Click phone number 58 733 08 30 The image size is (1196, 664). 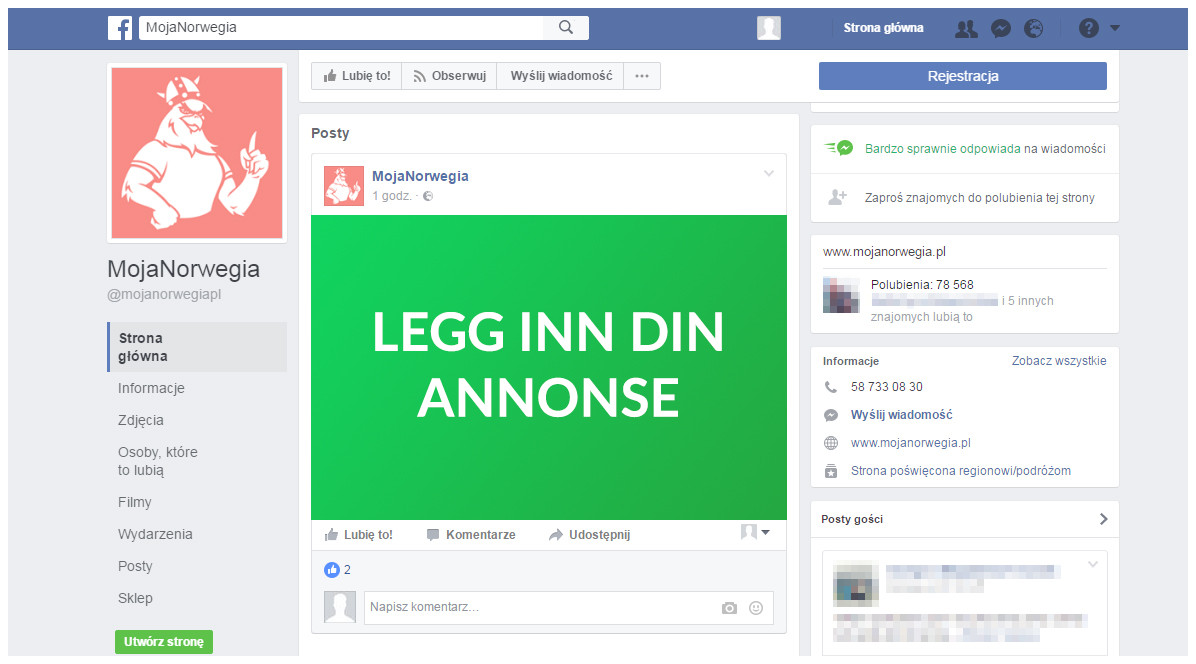[x=886, y=387]
